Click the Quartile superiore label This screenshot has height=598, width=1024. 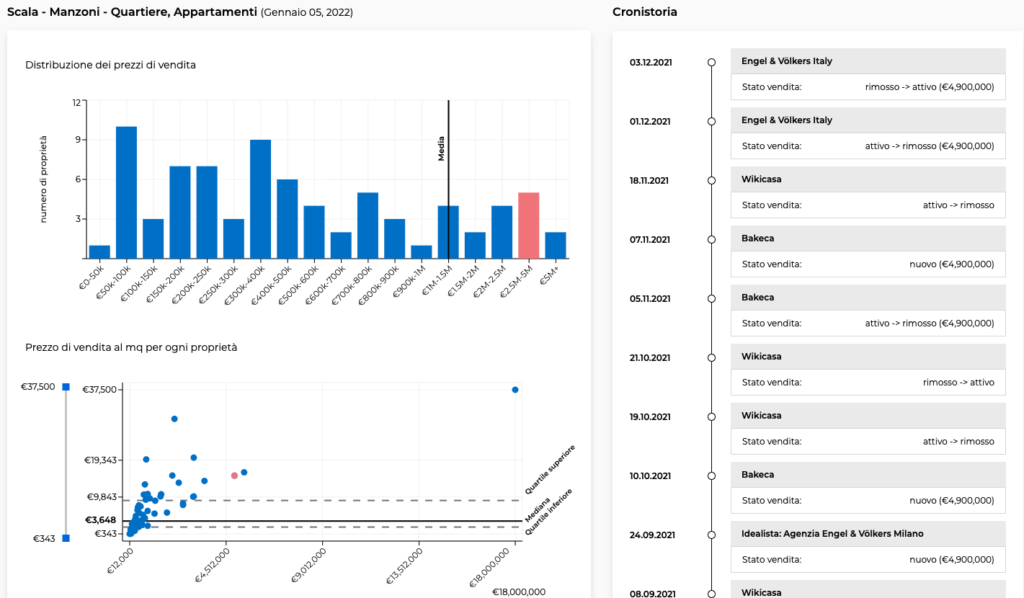550,470
